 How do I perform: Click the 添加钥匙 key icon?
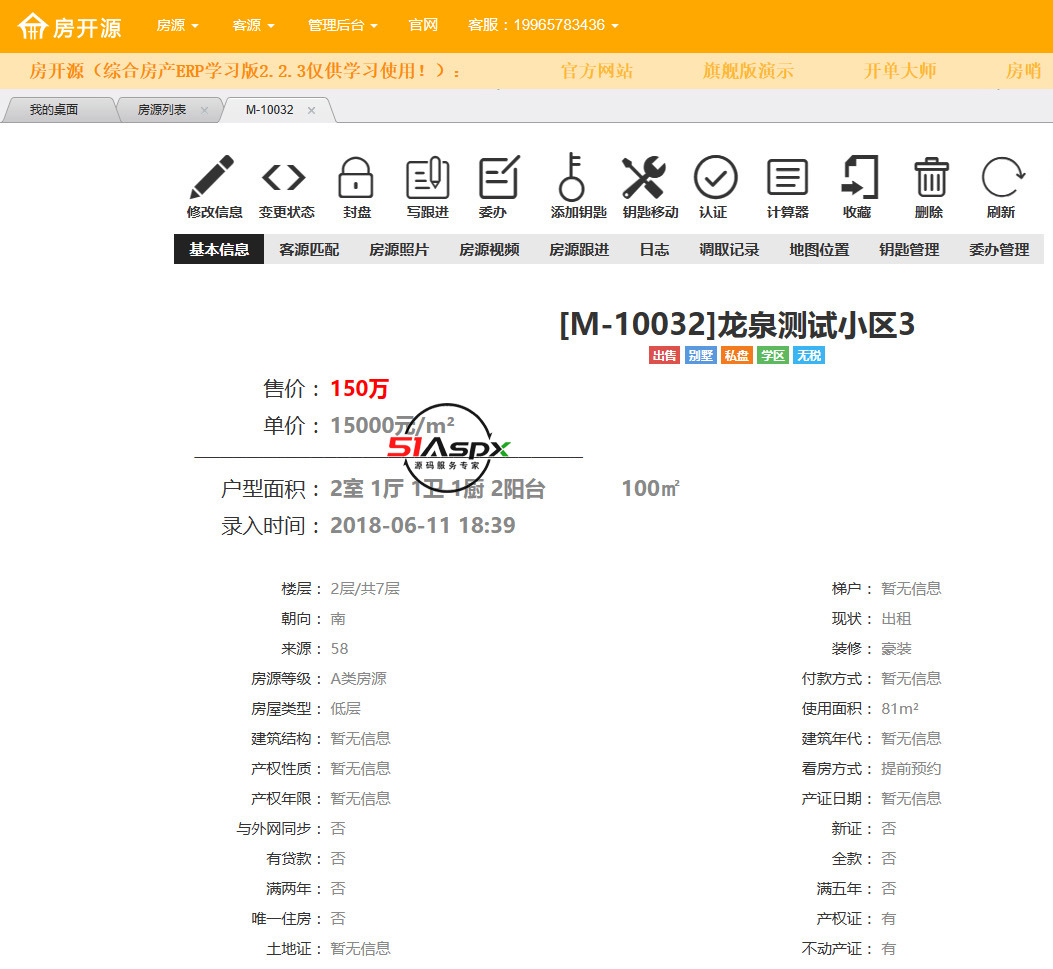pos(572,178)
